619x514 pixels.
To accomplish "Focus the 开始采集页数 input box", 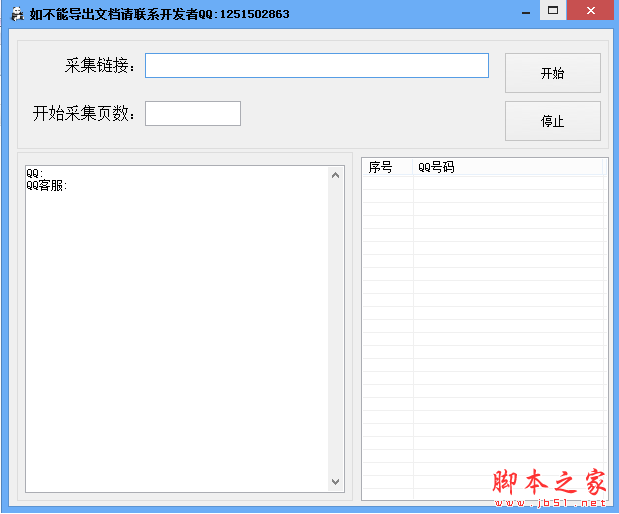I will point(193,113).
